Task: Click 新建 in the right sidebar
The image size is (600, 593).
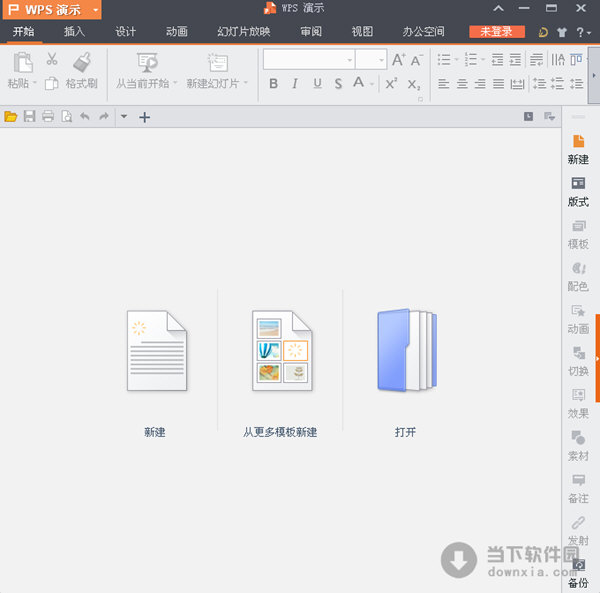Action: [578, 150]
